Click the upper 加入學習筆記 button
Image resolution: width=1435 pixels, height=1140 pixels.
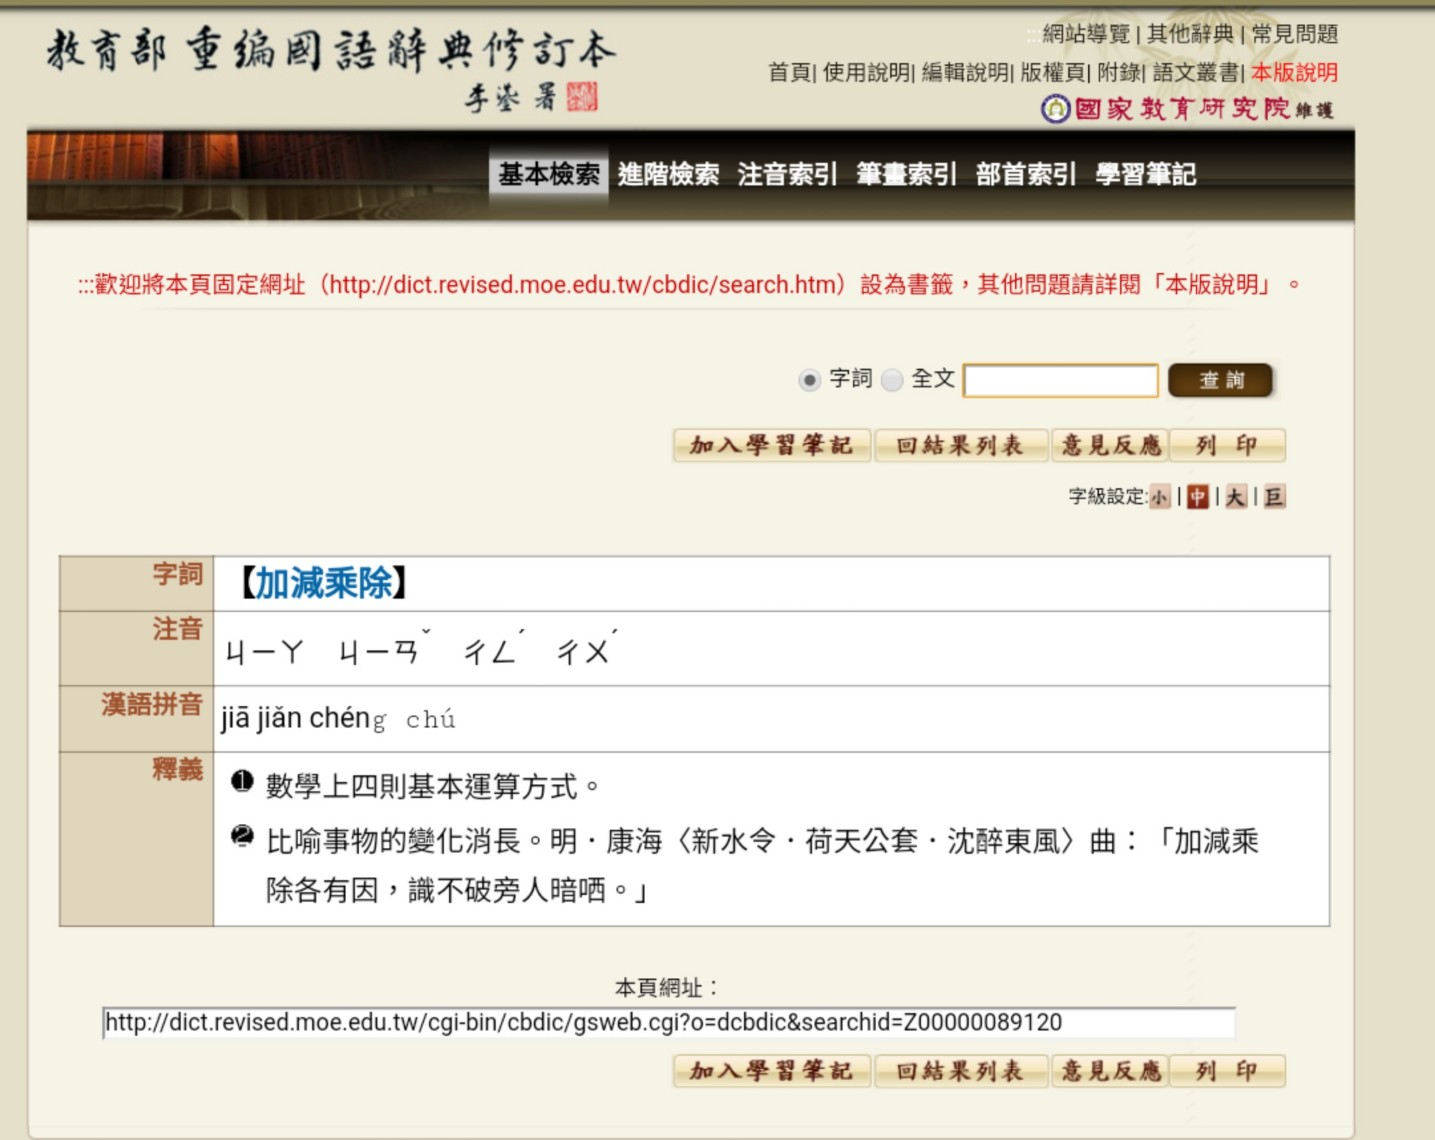click(x=772, y=445)
